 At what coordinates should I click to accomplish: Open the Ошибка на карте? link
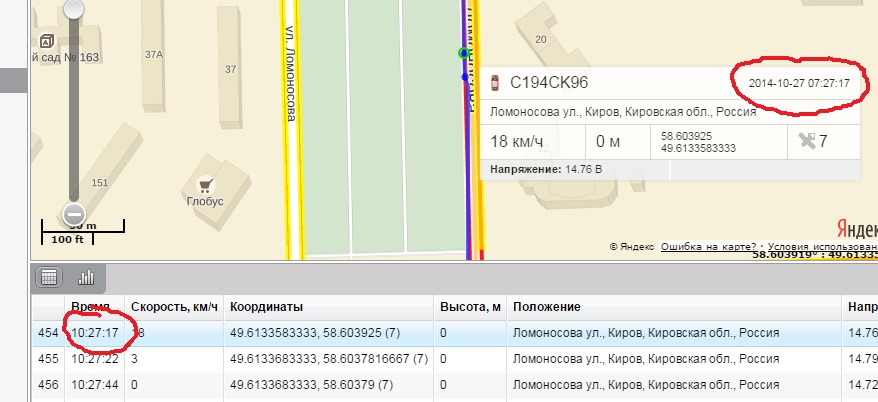[x=708, y=246]
